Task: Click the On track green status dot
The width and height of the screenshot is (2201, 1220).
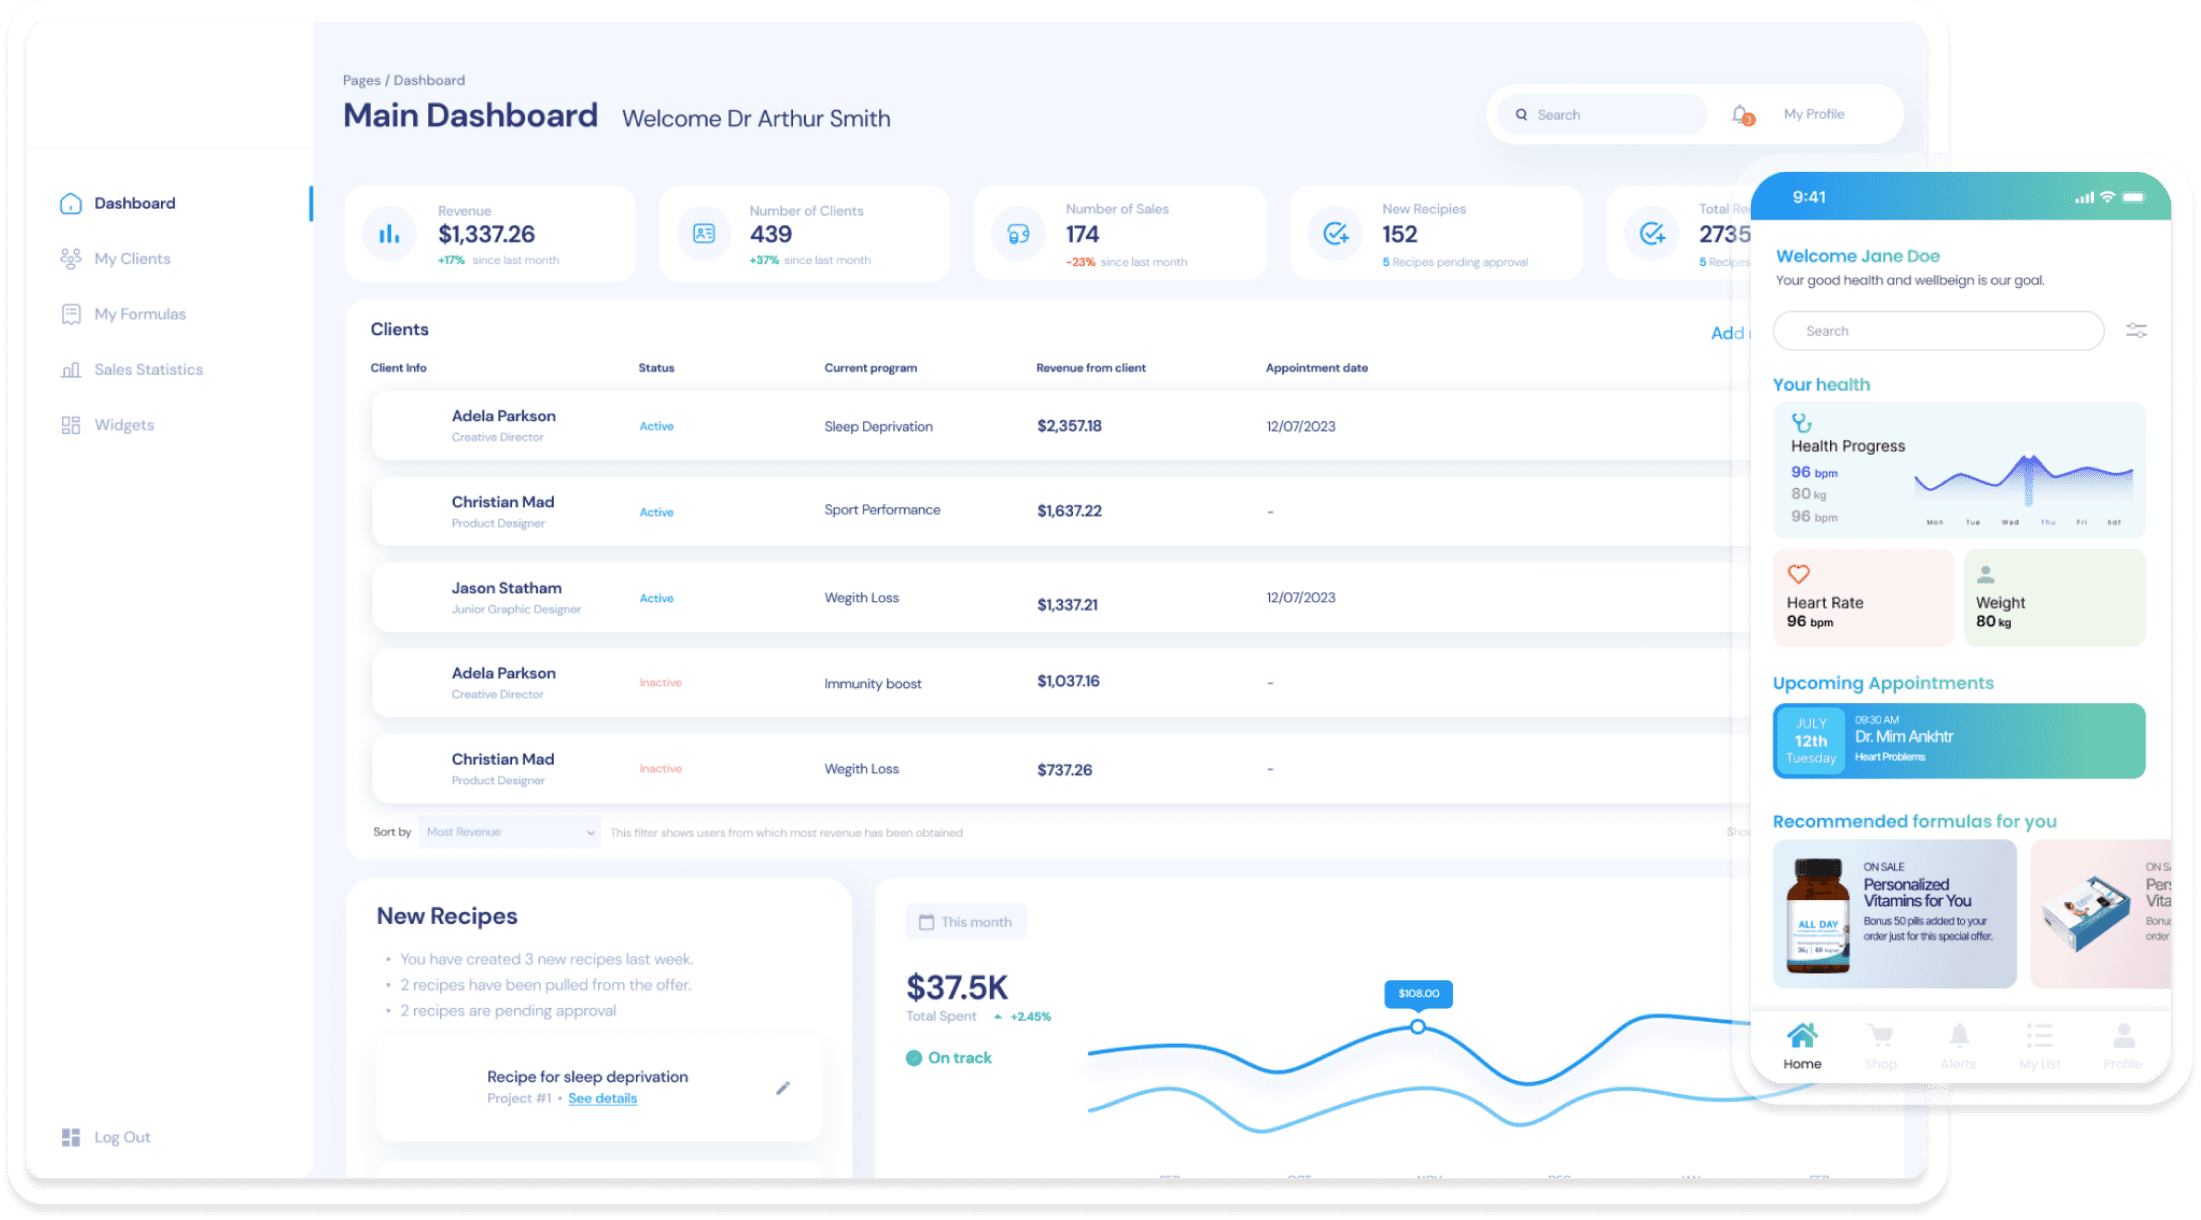Action: (913, 1058)
